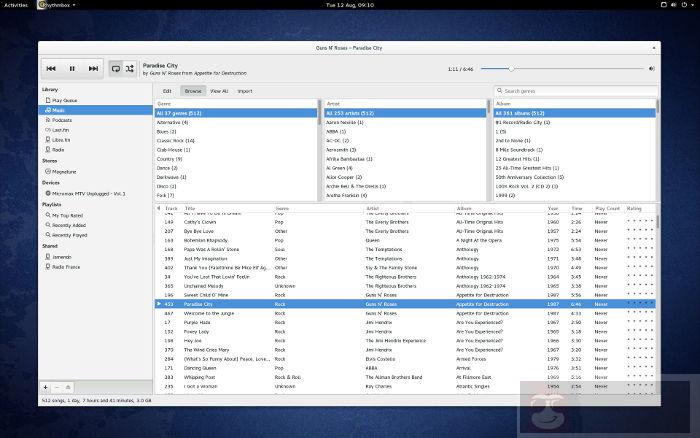The width and height of the screenshot is (700, 438).
Task: Sort tracks by the Track column header
Action: pos(171,209)
